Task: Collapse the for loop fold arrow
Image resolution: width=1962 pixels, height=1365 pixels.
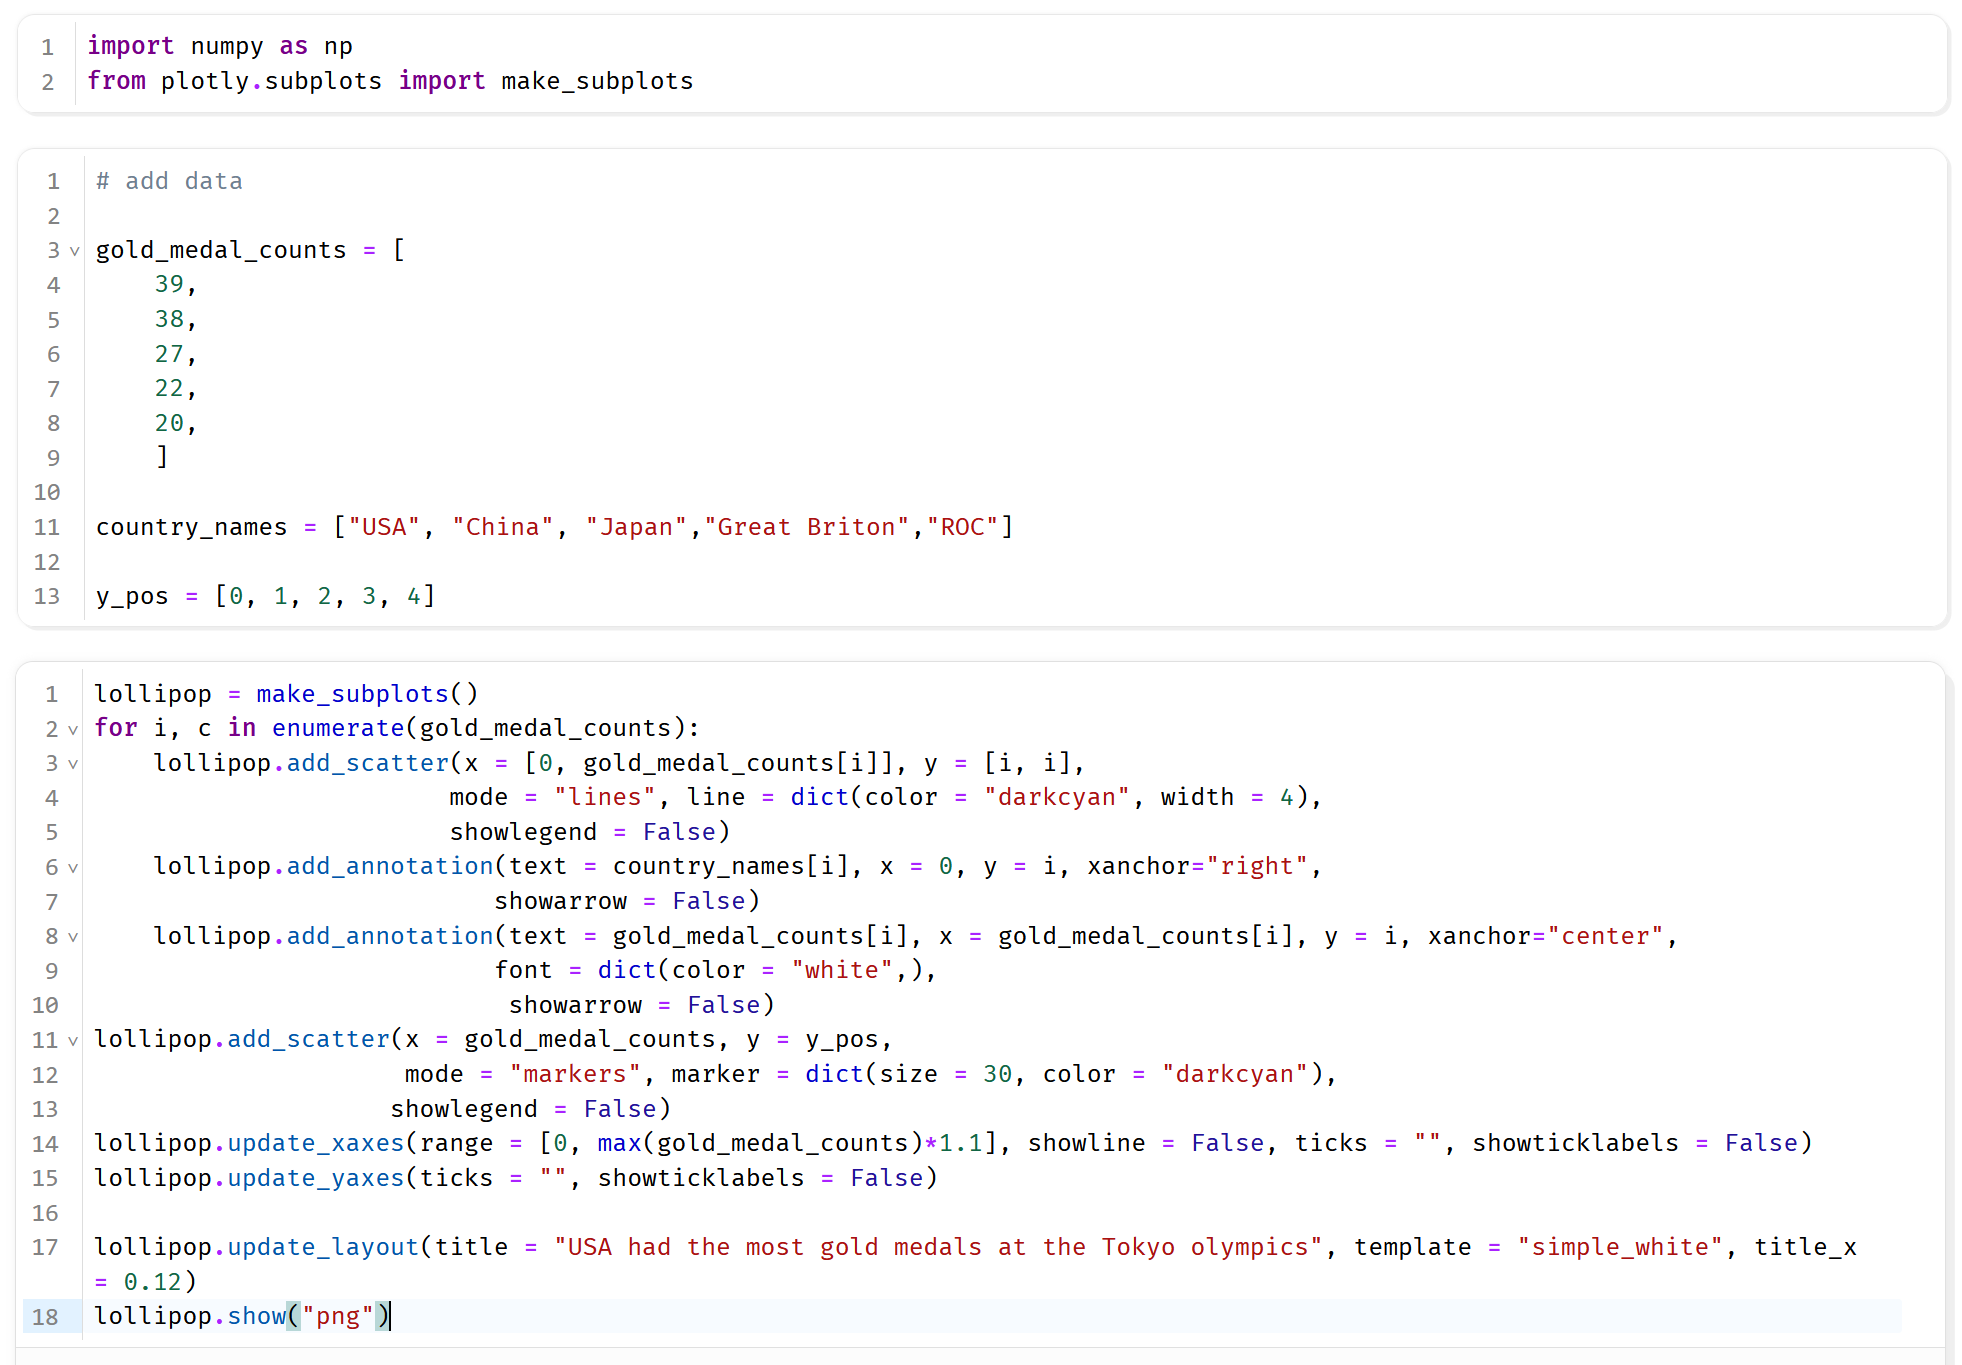Action: (x=73, y=730)
